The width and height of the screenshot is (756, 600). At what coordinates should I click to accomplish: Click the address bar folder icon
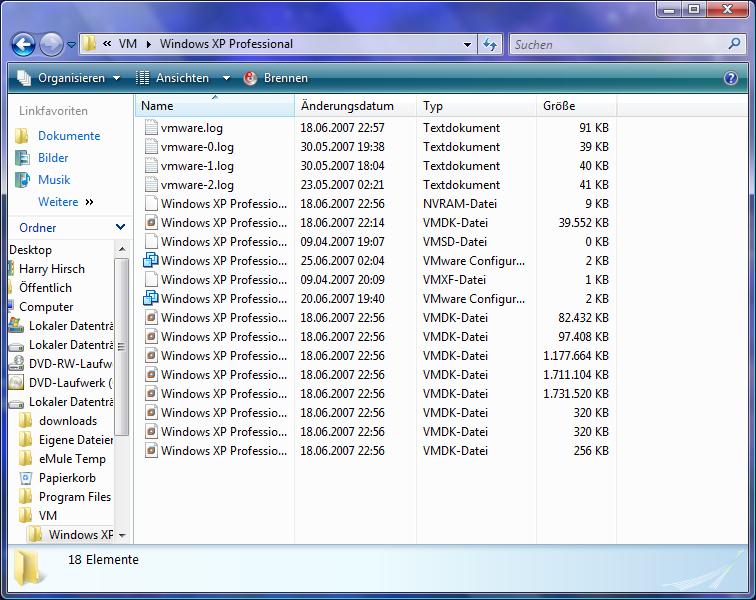coord(89,44)
